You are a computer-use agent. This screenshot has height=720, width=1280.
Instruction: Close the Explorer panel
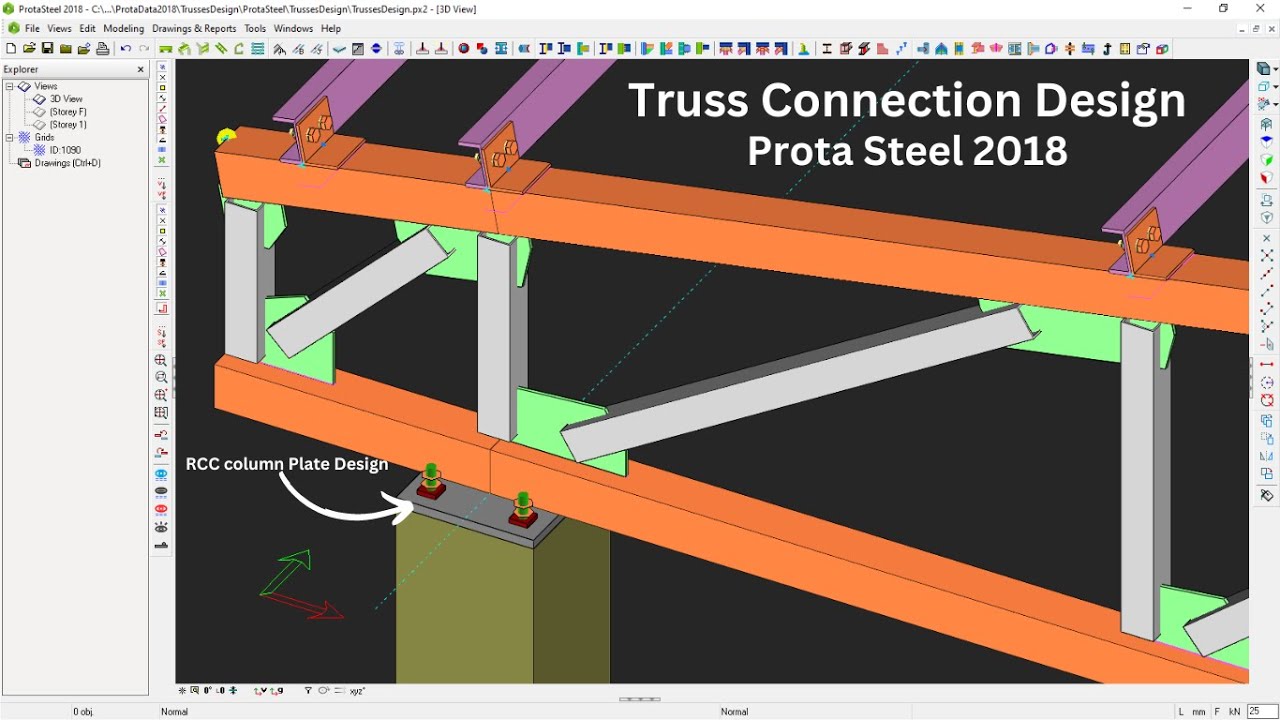[x=140, y=70]
